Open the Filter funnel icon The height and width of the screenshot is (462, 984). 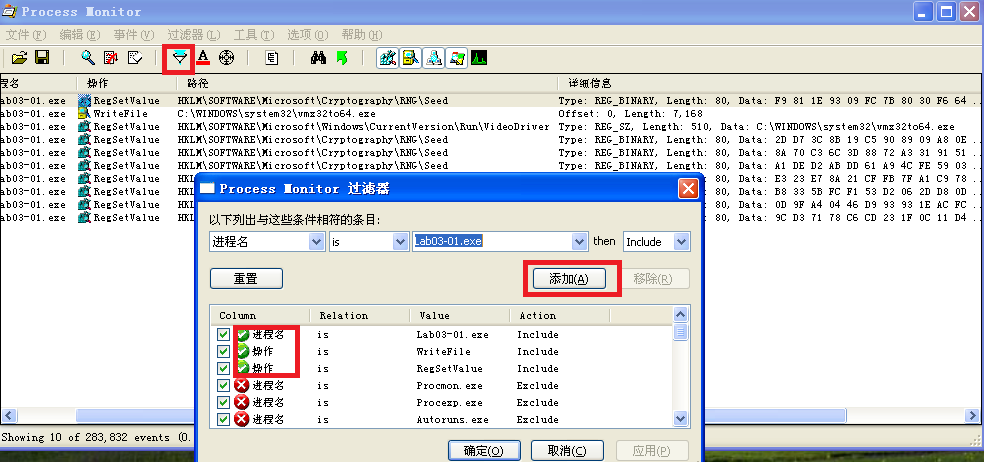tap(180, 58)
